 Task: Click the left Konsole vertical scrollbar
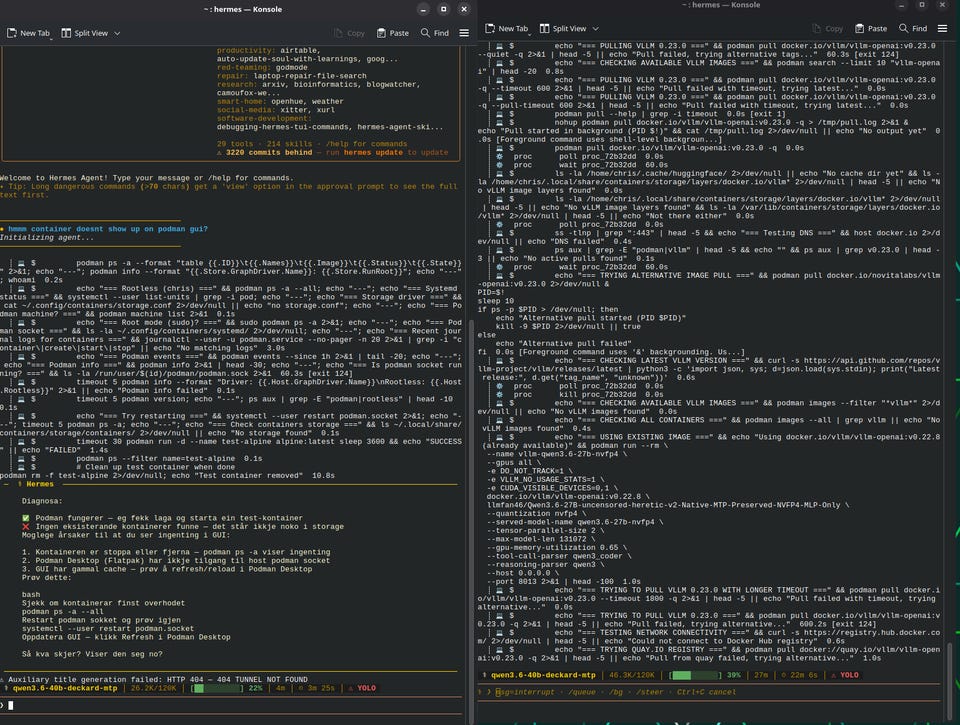471,520
